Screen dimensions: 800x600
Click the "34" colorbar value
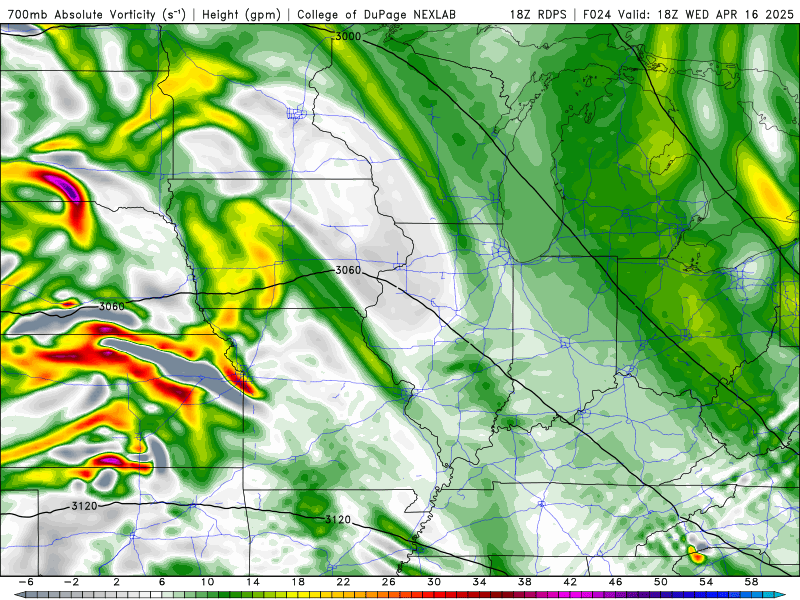(x=479, y=582)
